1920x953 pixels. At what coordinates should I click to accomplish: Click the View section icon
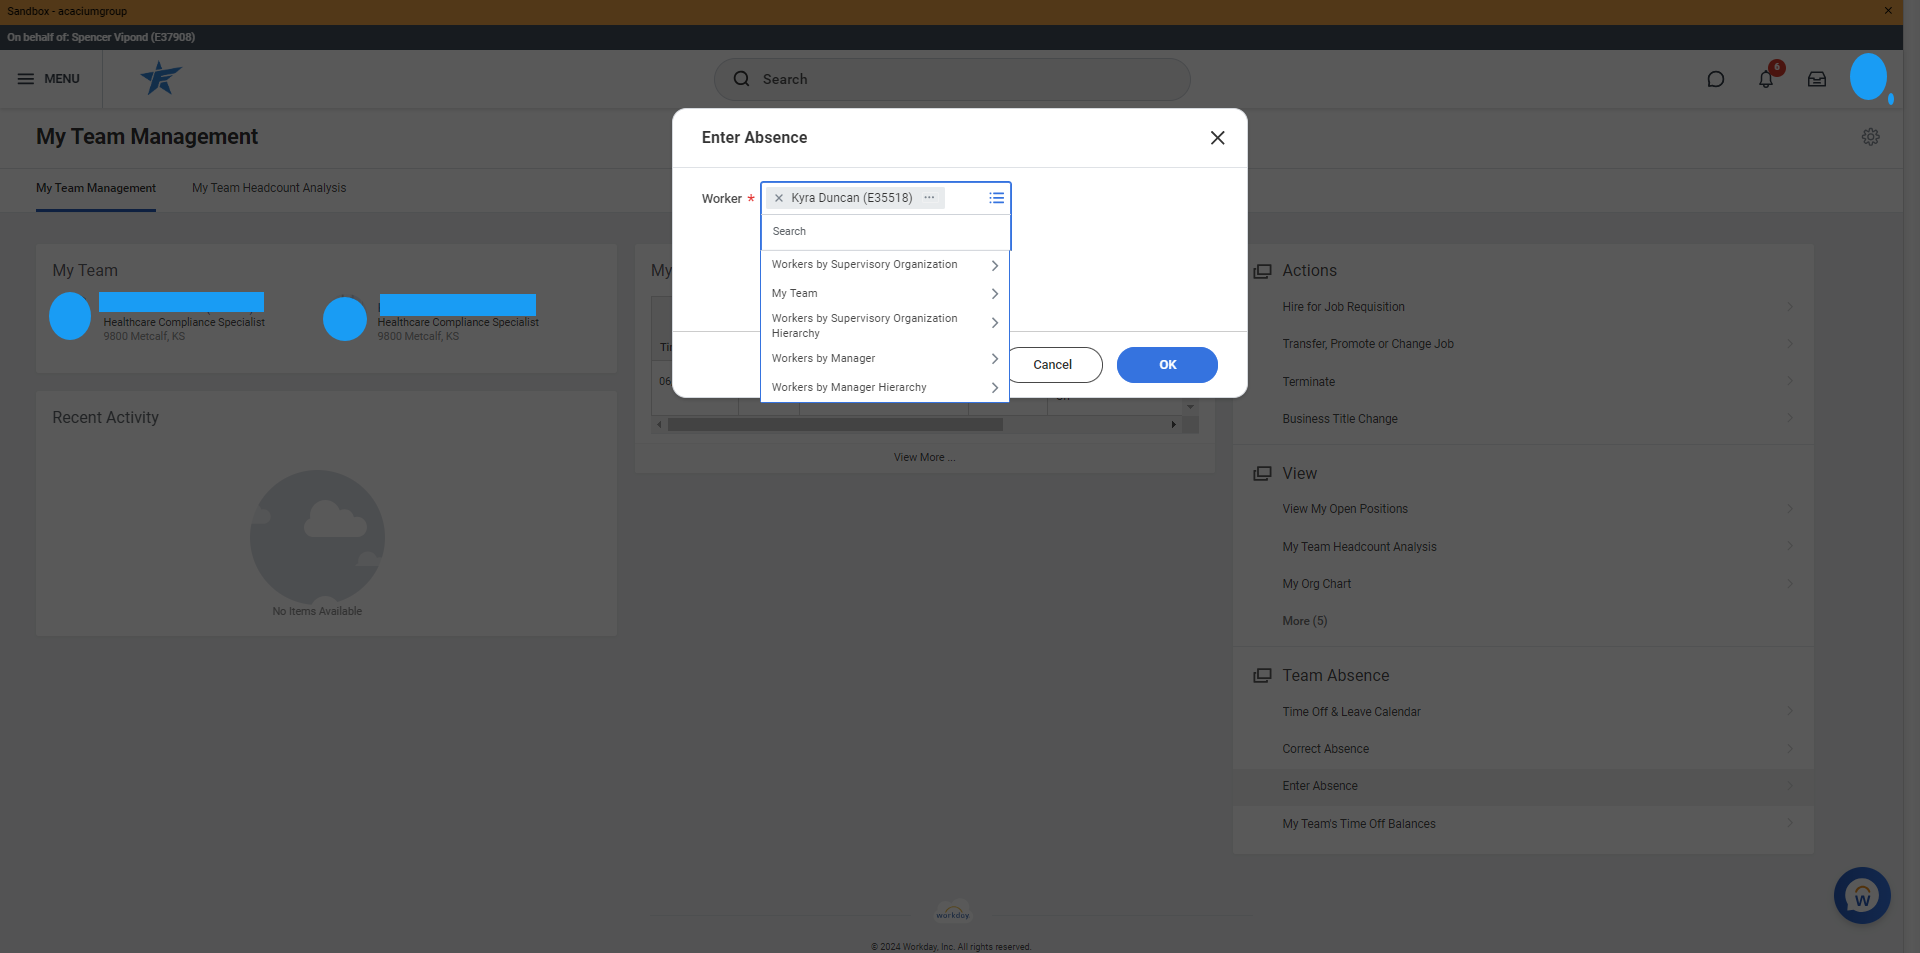coord(1262,473)
